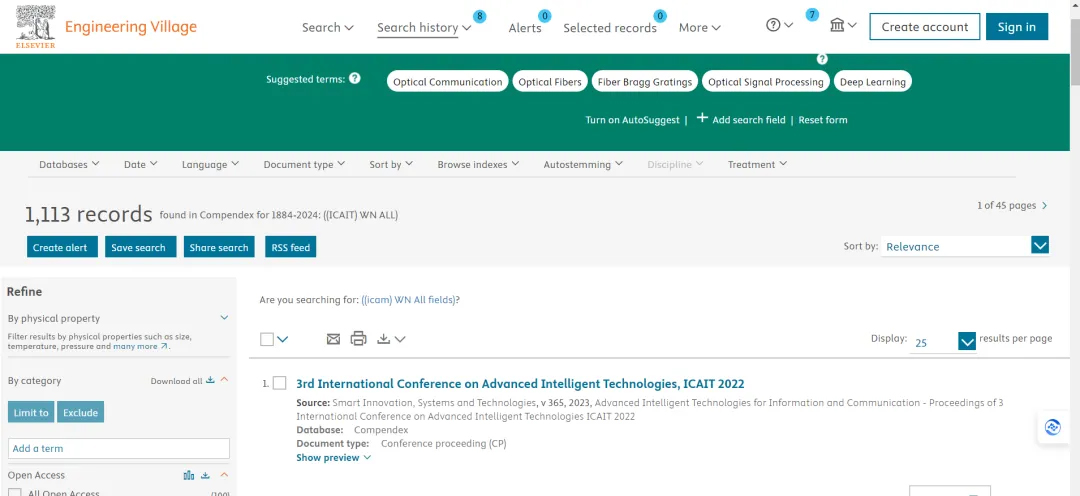Click the print results printer icon
1080x496 pixels.
click(x=358, y=339)
